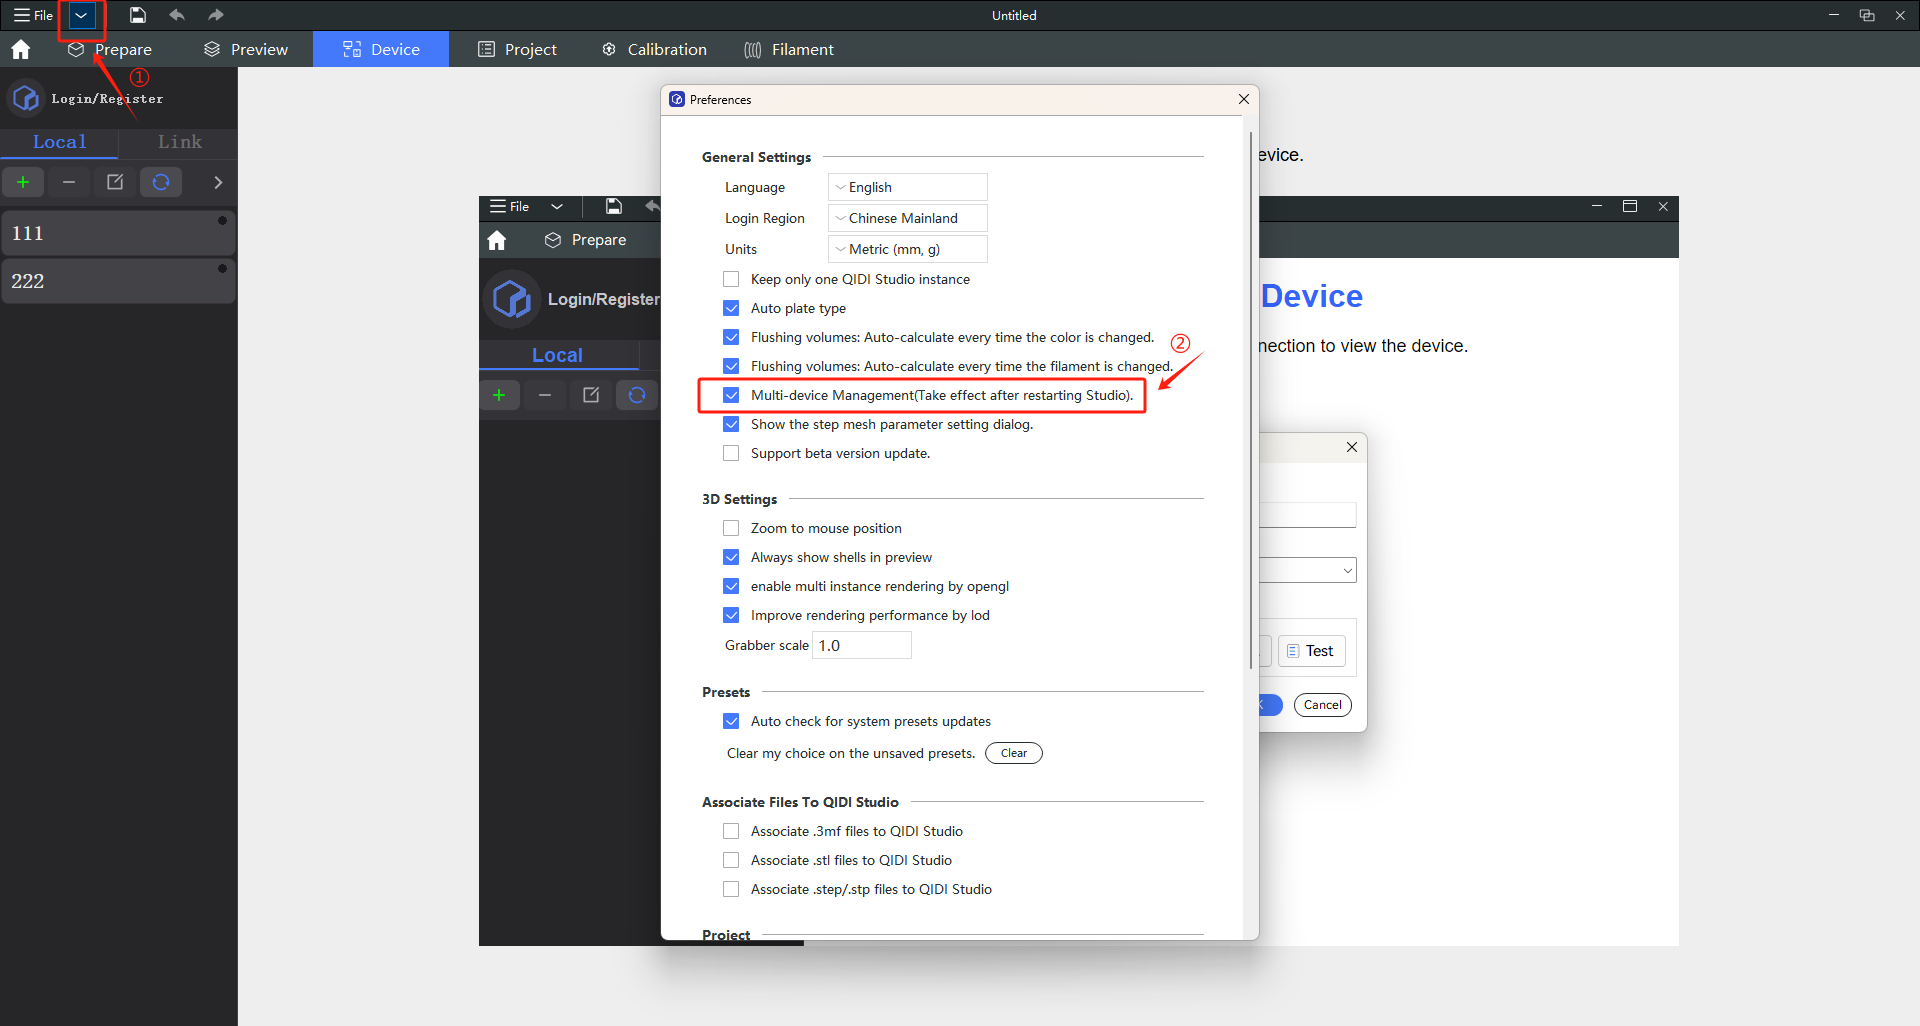Open the Language dropdown
The height and width of the screenshot is (1026, 1920).
pos(908,187)
